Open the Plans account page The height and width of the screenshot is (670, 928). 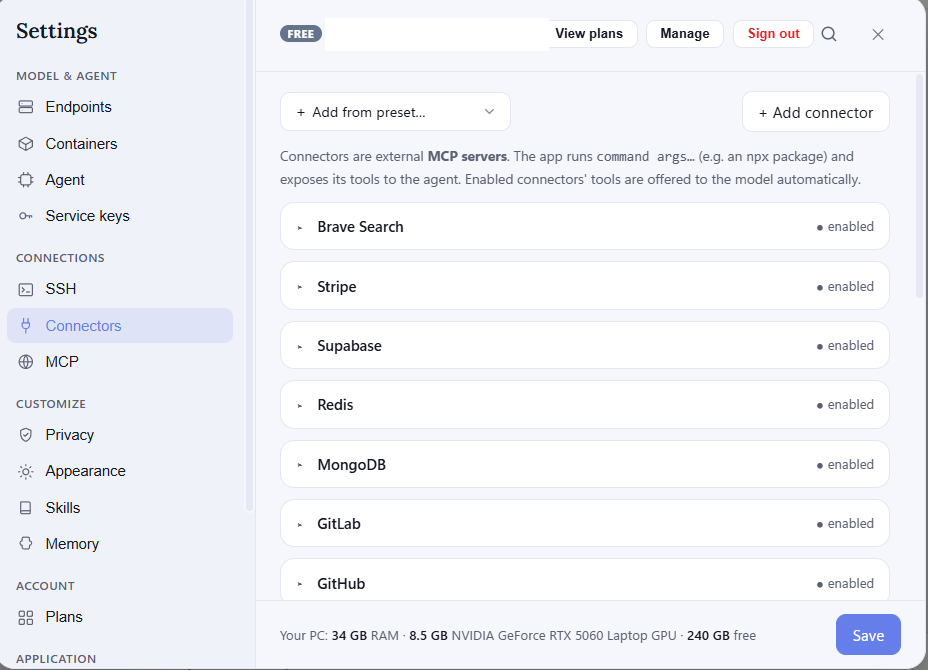[120, 617]
